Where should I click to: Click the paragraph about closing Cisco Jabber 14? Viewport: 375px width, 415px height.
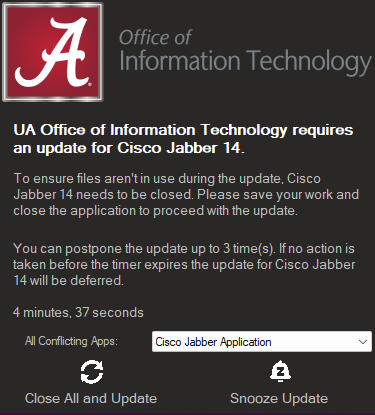186,195
